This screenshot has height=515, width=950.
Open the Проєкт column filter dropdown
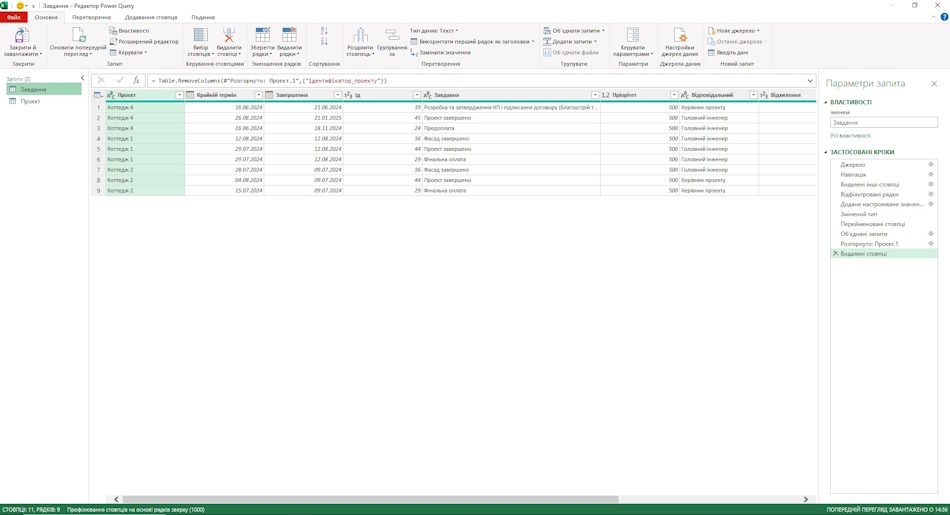click(x=179, y=95)
